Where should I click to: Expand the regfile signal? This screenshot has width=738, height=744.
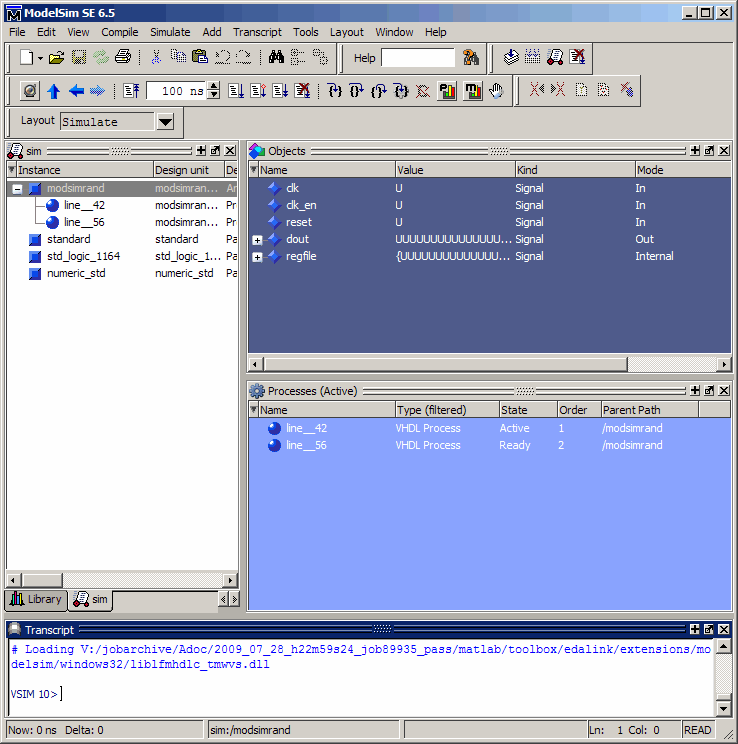click(x=257, y=257)
